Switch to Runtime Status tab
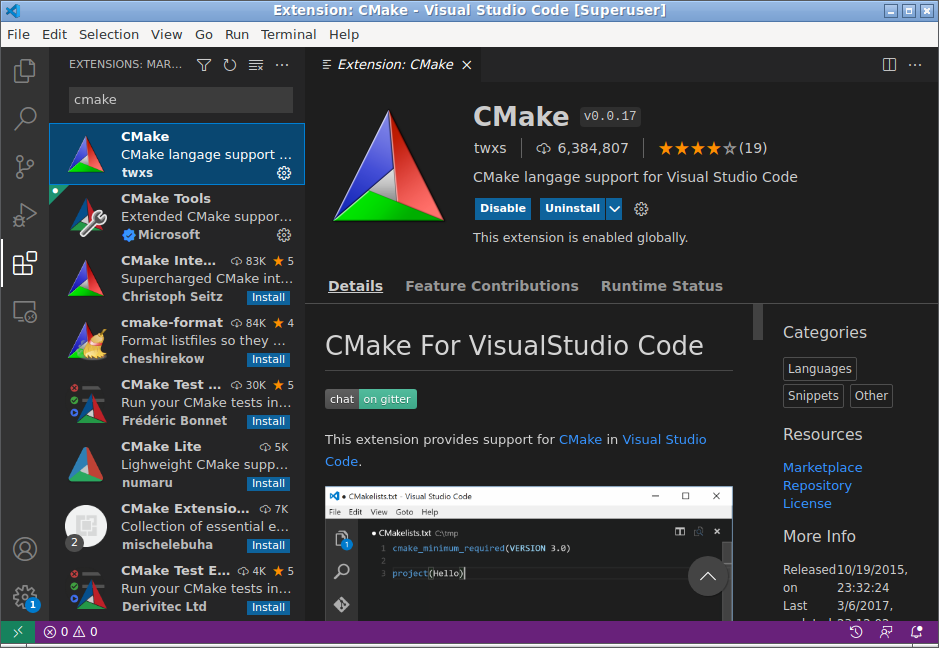The image size is (939, 648). tap(662, 286)
